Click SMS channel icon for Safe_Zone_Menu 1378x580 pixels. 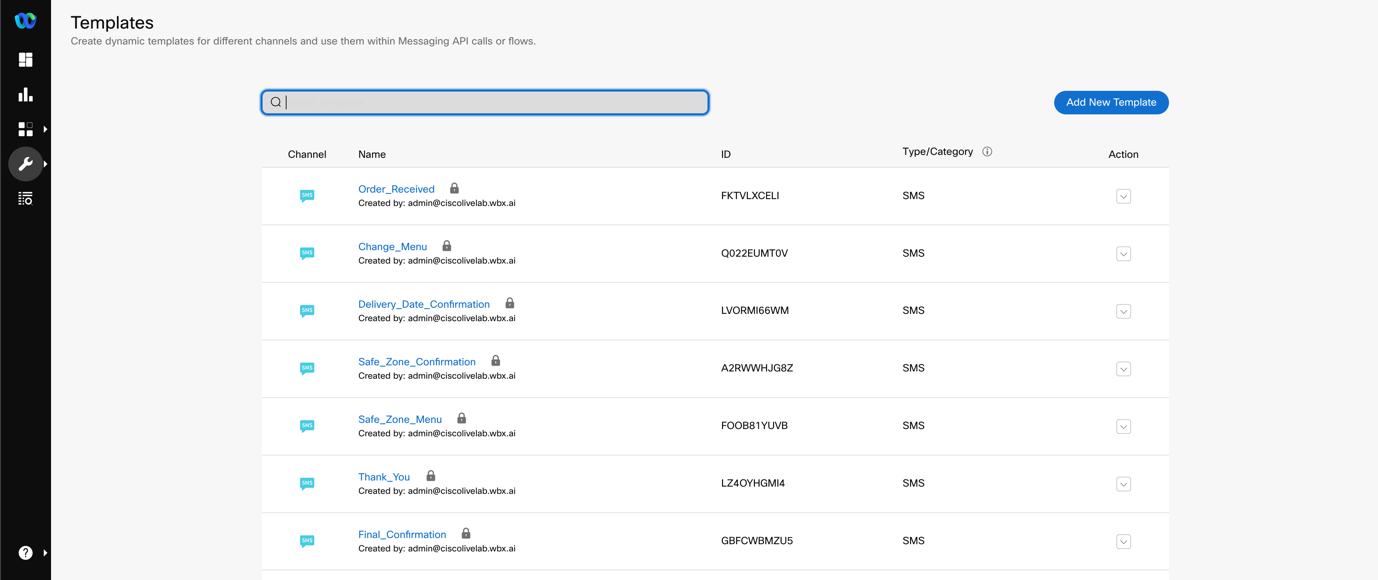[x=307, y=426]
